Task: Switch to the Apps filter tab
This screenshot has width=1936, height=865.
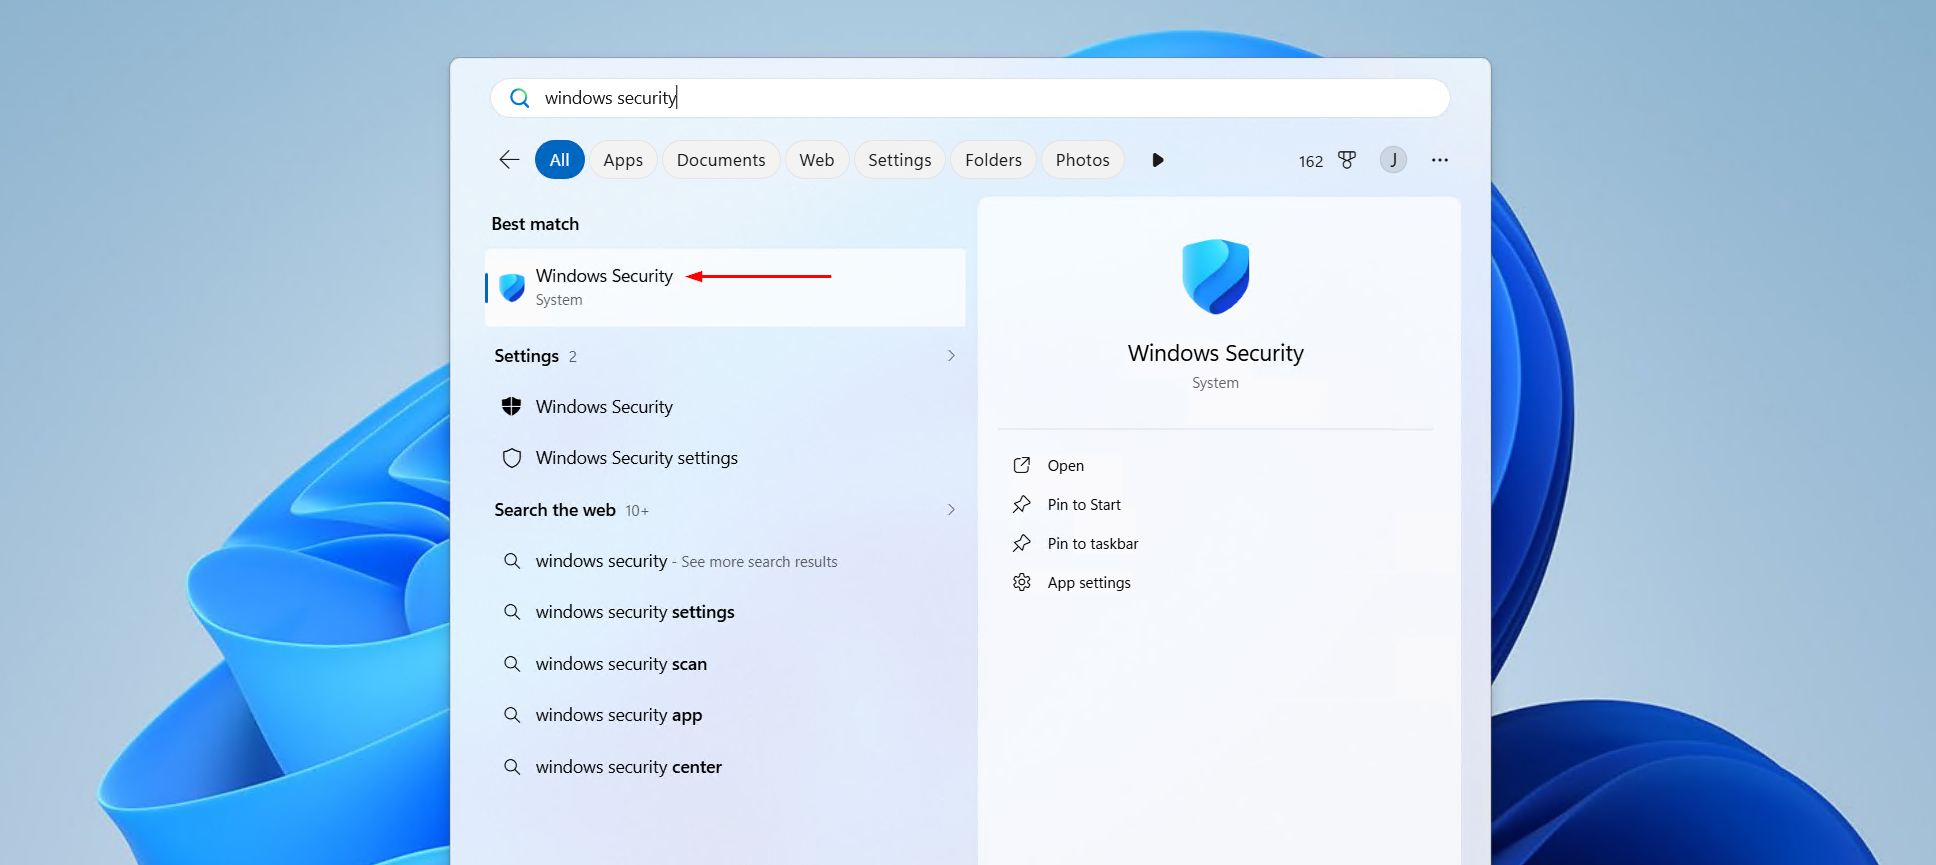Action: [623, 160]
